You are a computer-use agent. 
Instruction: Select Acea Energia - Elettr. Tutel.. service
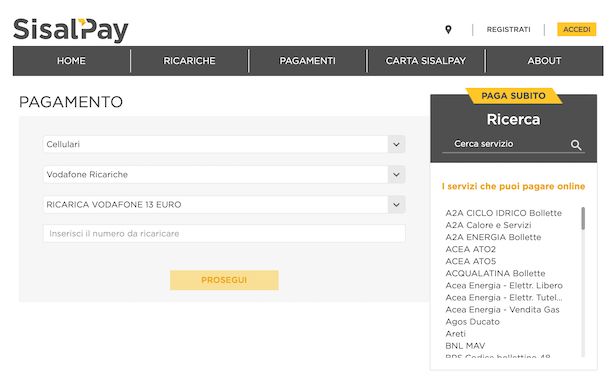pyautogui.click(x=504, y=297)
